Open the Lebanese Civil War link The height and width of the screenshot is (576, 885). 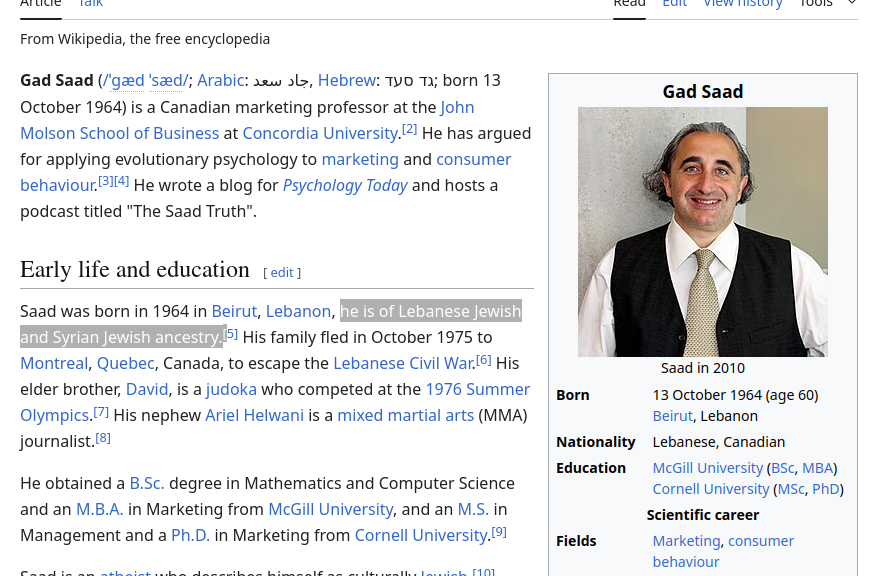coord(404,363)
